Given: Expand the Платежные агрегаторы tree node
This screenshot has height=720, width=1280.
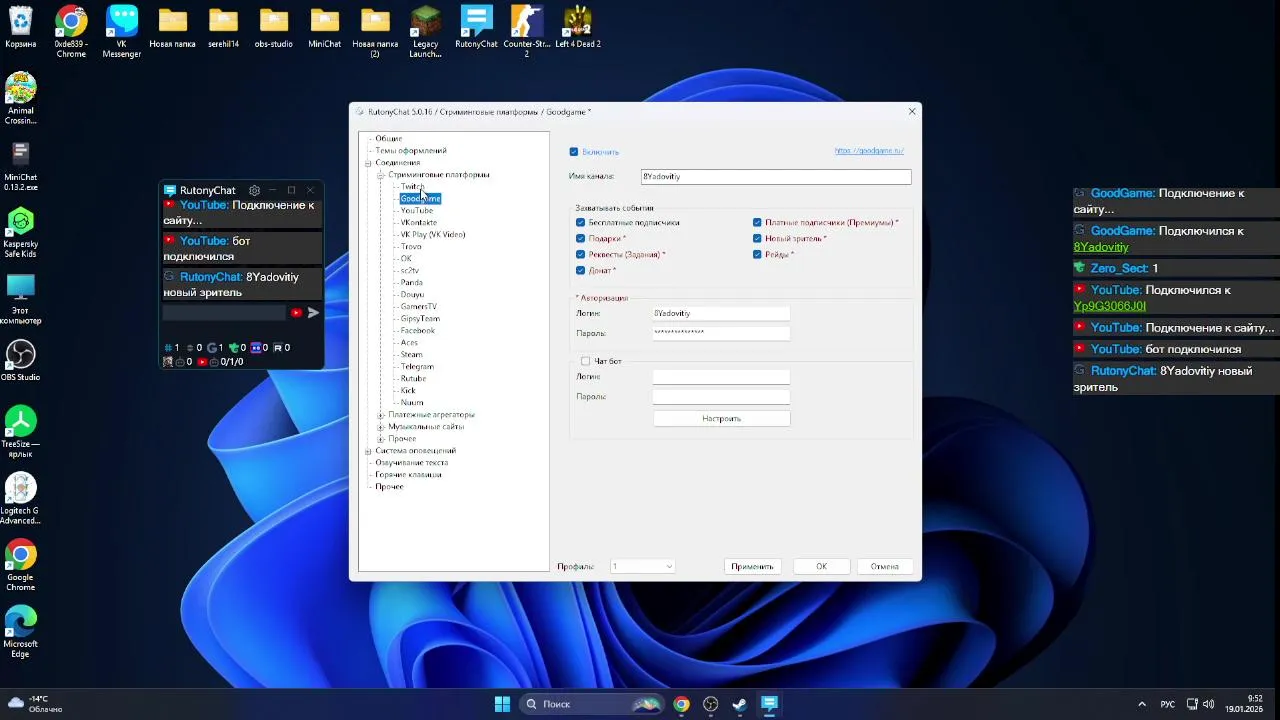Looking at the screenshot, I should tap(381, 415).
